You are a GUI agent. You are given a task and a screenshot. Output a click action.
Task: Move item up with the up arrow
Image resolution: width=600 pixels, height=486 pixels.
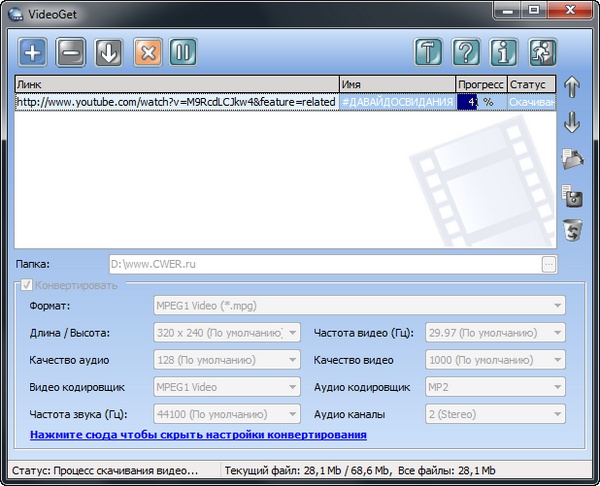click(573, 88)
